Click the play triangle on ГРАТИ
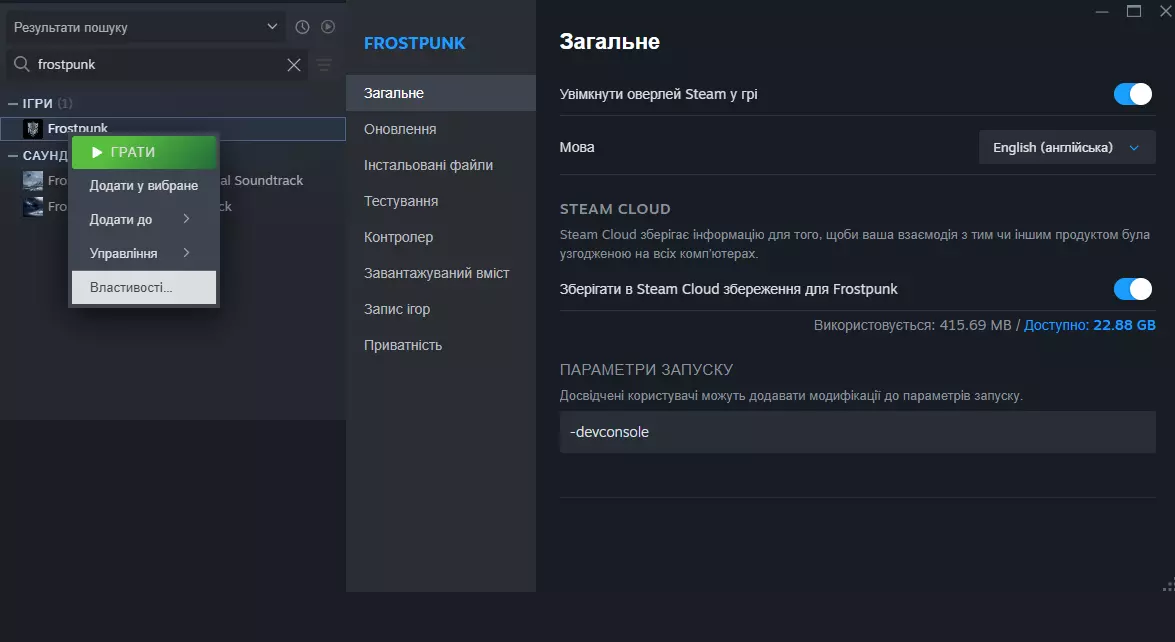This screenshot has height=642, width=1175. tap(97, 152)
